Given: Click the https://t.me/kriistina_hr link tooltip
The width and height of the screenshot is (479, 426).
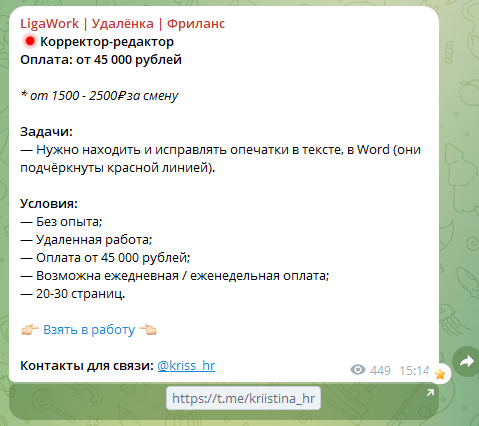Looking at the screenshot, I should click(243, 398).
